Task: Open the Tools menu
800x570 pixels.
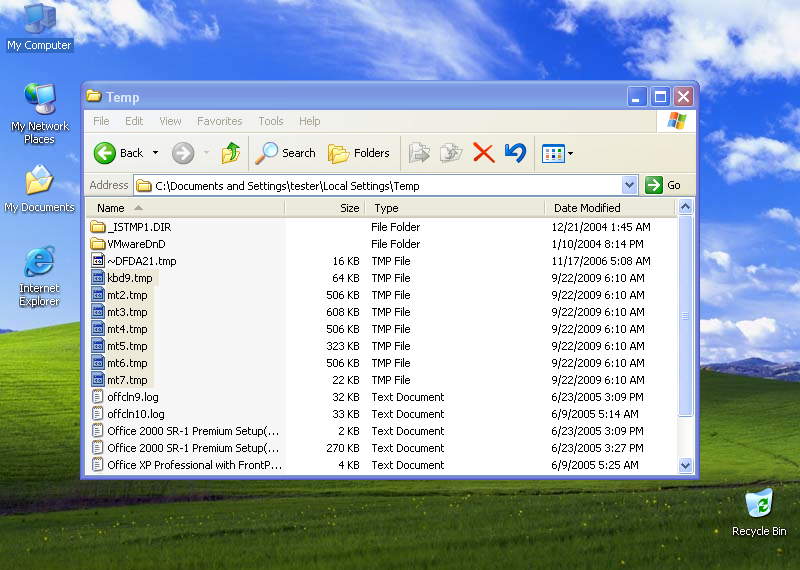Action: [271, 121]
